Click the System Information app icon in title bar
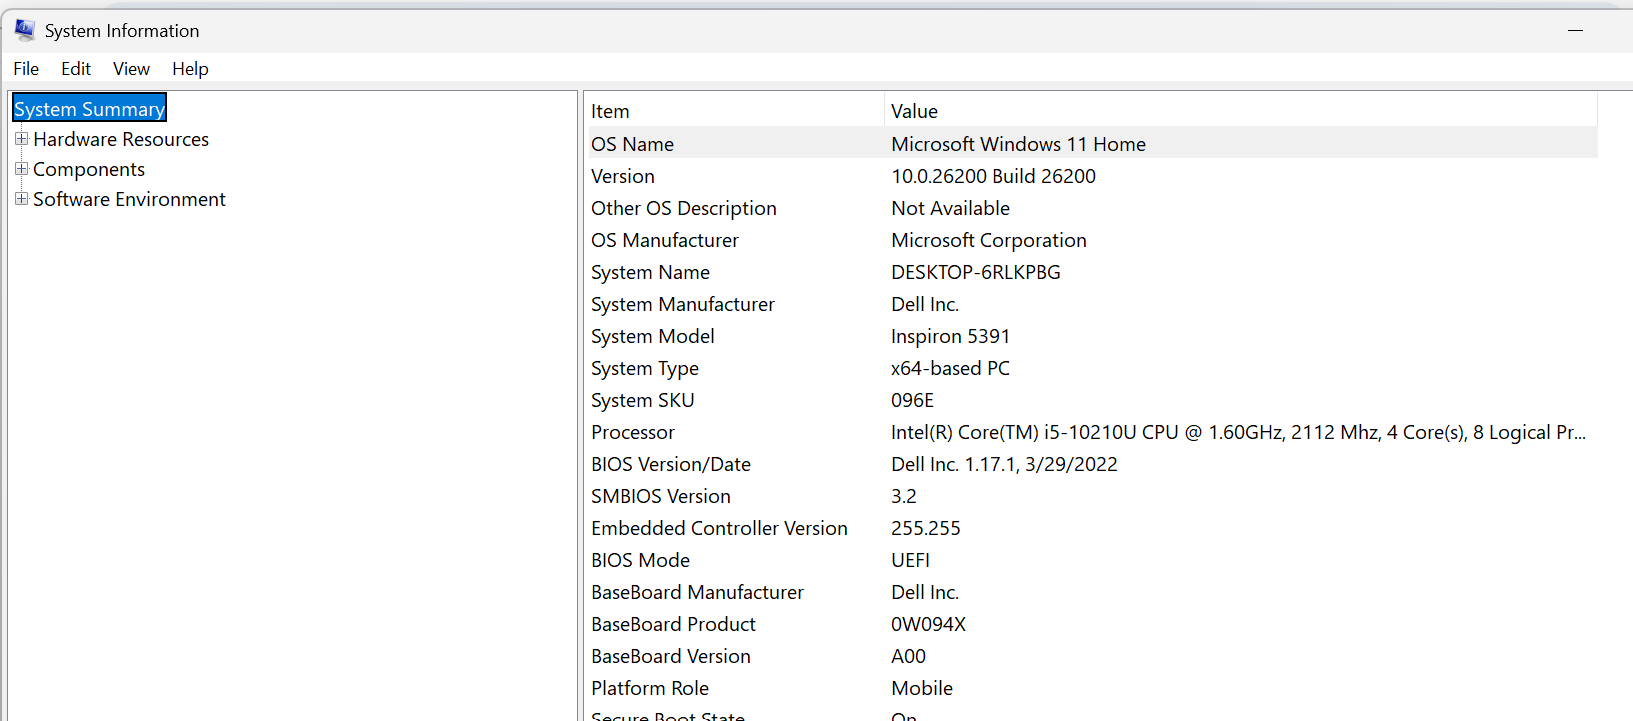1633x721 pixels. pyautogui.click(x=25, y=30)
